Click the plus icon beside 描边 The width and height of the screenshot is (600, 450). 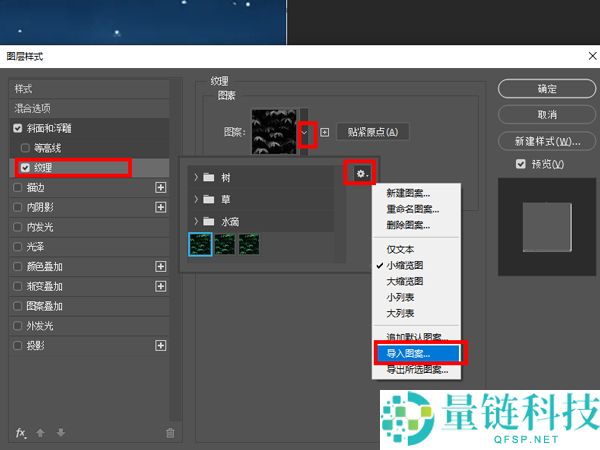pyautogui.click(x=160, y=187)
